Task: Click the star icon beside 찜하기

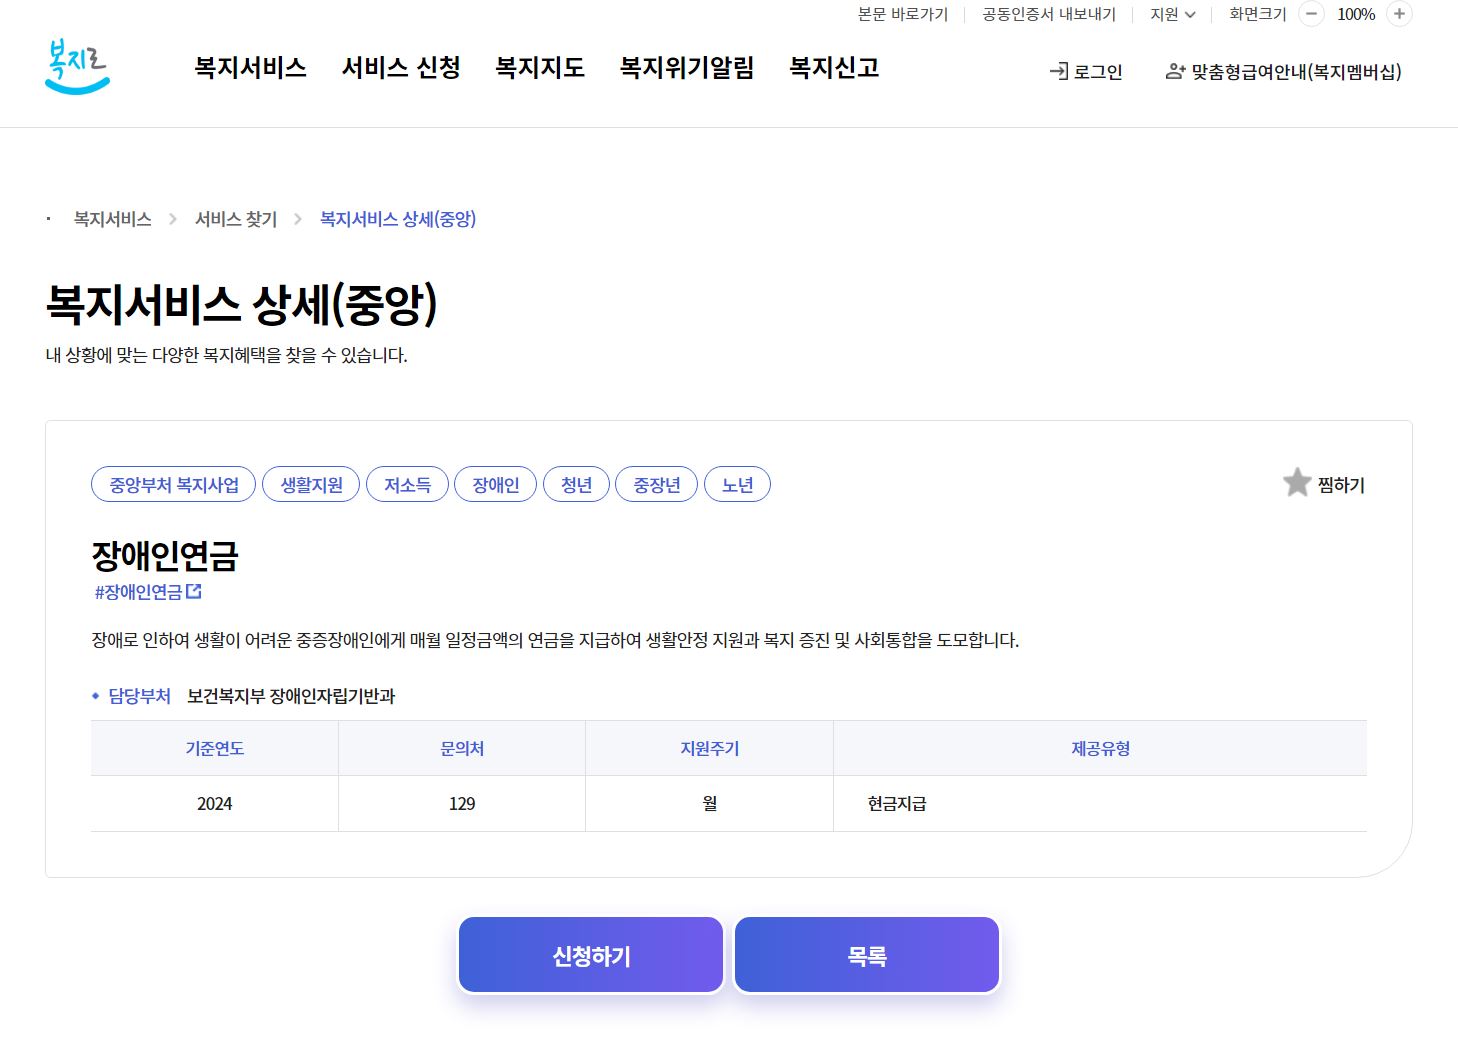Action: tap(1296, 483)
